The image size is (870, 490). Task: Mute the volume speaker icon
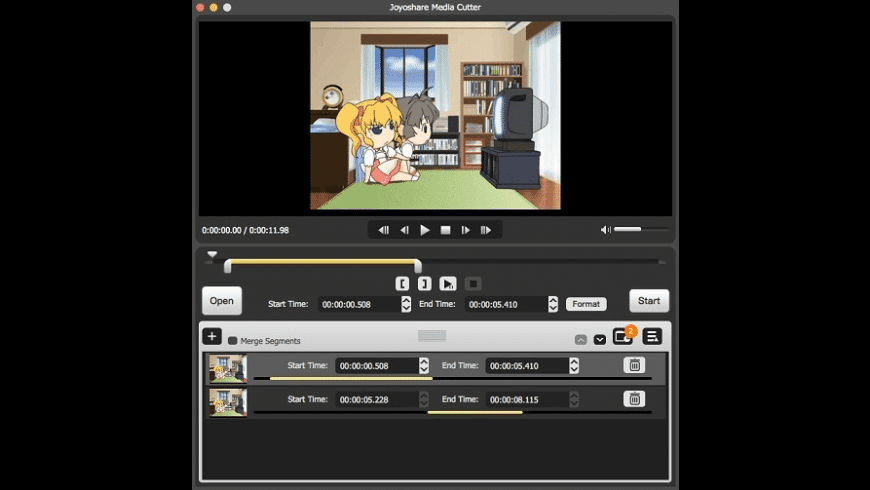pyautogui.click(x=605, y=230)
